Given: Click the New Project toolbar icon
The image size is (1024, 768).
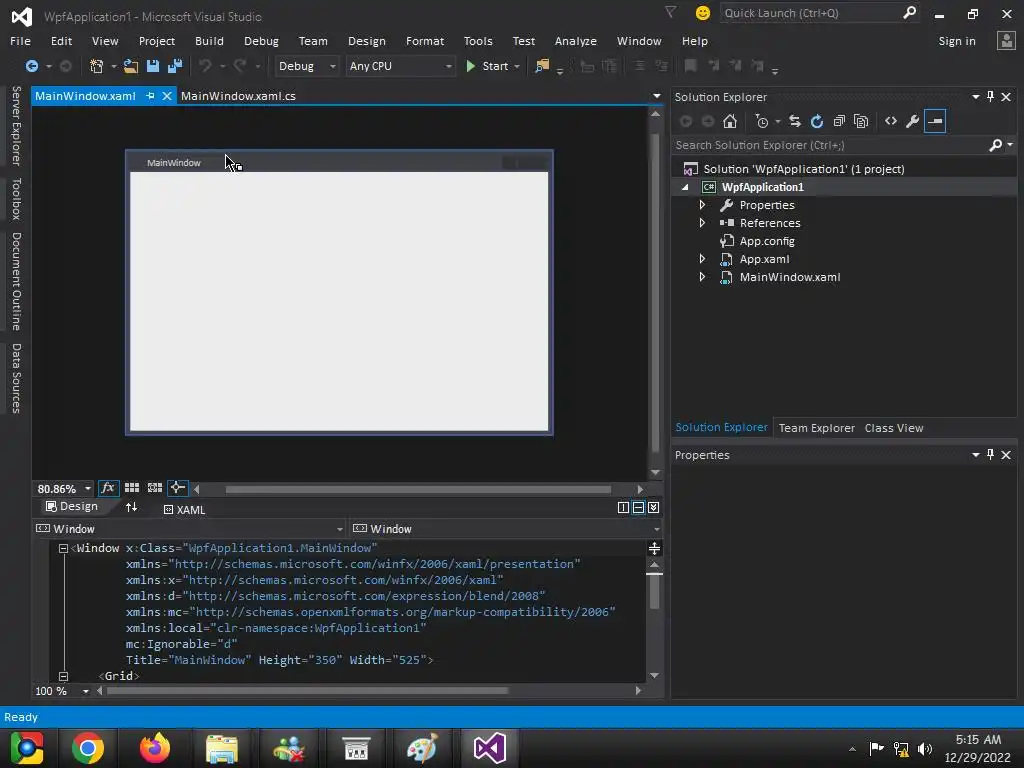Looking at the screenshot, I should point(97,66).
